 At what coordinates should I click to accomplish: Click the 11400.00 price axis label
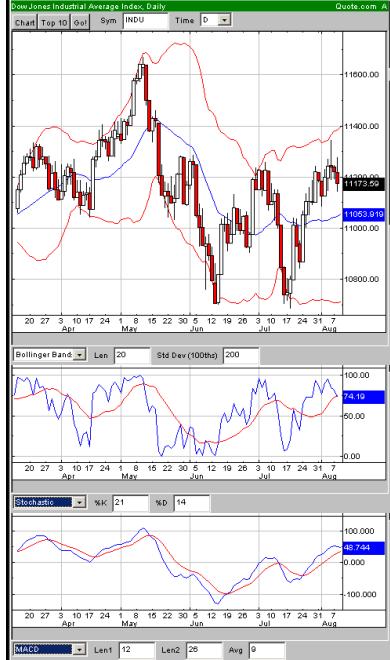coord(362,126)
